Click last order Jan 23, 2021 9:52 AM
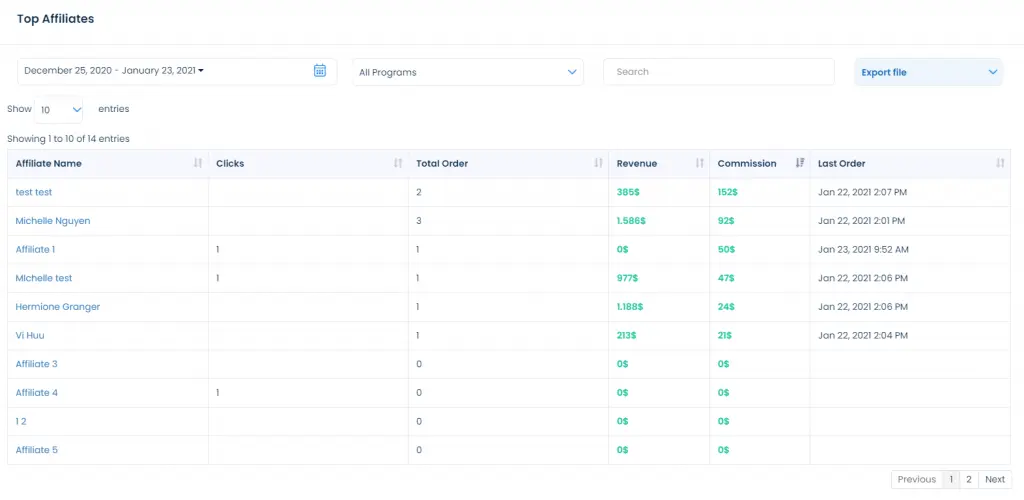This screenshot has height=500, width=1024. click(863, 249)
